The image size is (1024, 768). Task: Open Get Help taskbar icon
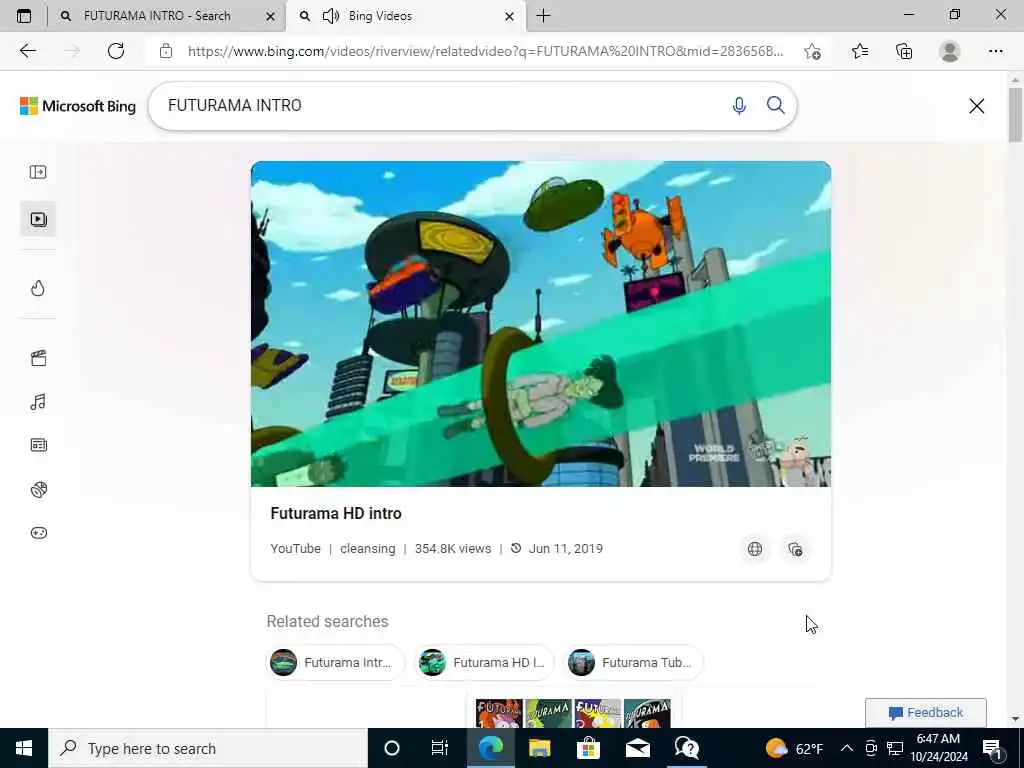pos(686,748)
